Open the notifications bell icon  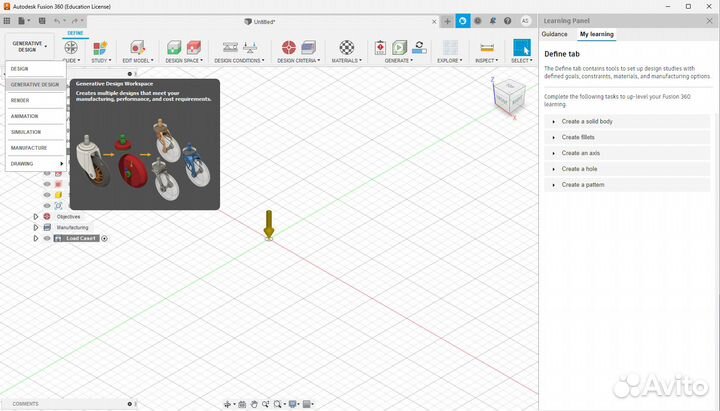point(493,21)
